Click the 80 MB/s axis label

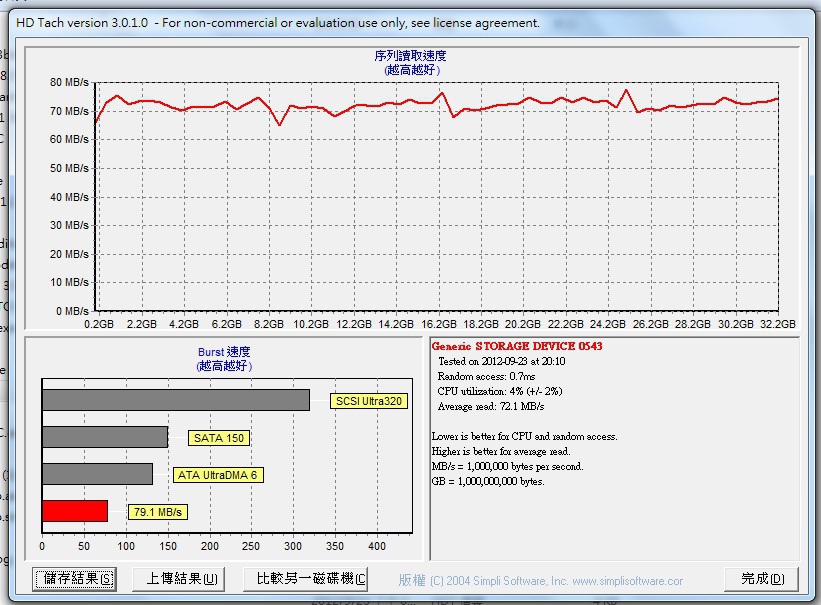point(69,82)
